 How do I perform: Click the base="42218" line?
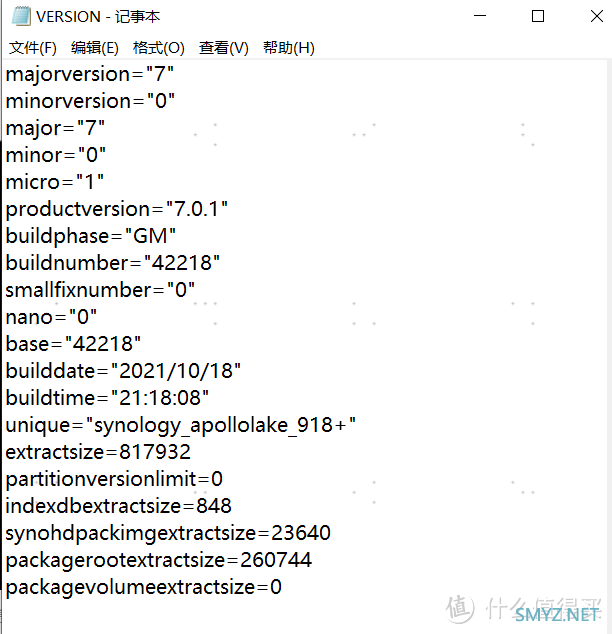point(73,344)
